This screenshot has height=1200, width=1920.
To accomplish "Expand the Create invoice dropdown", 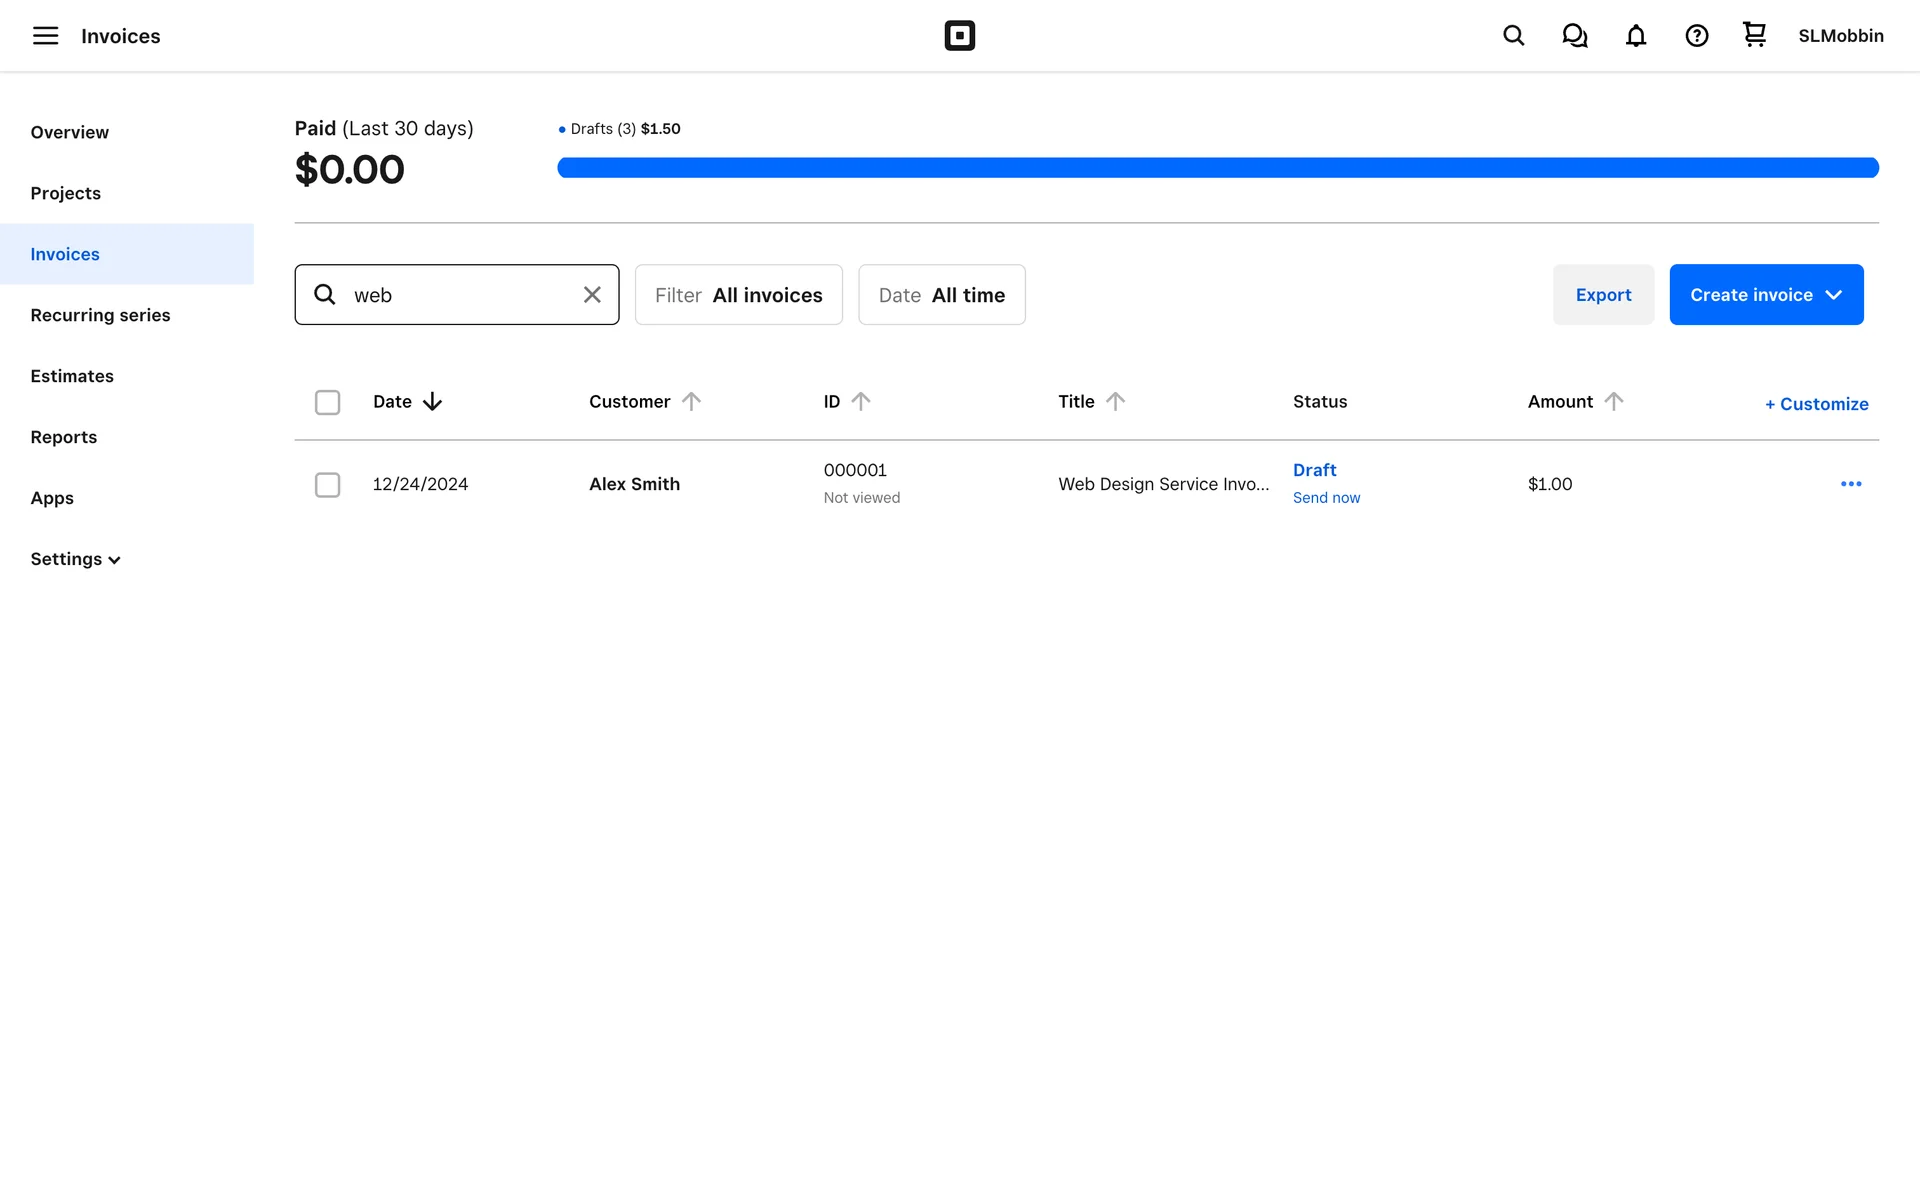I will point(1833,295).
